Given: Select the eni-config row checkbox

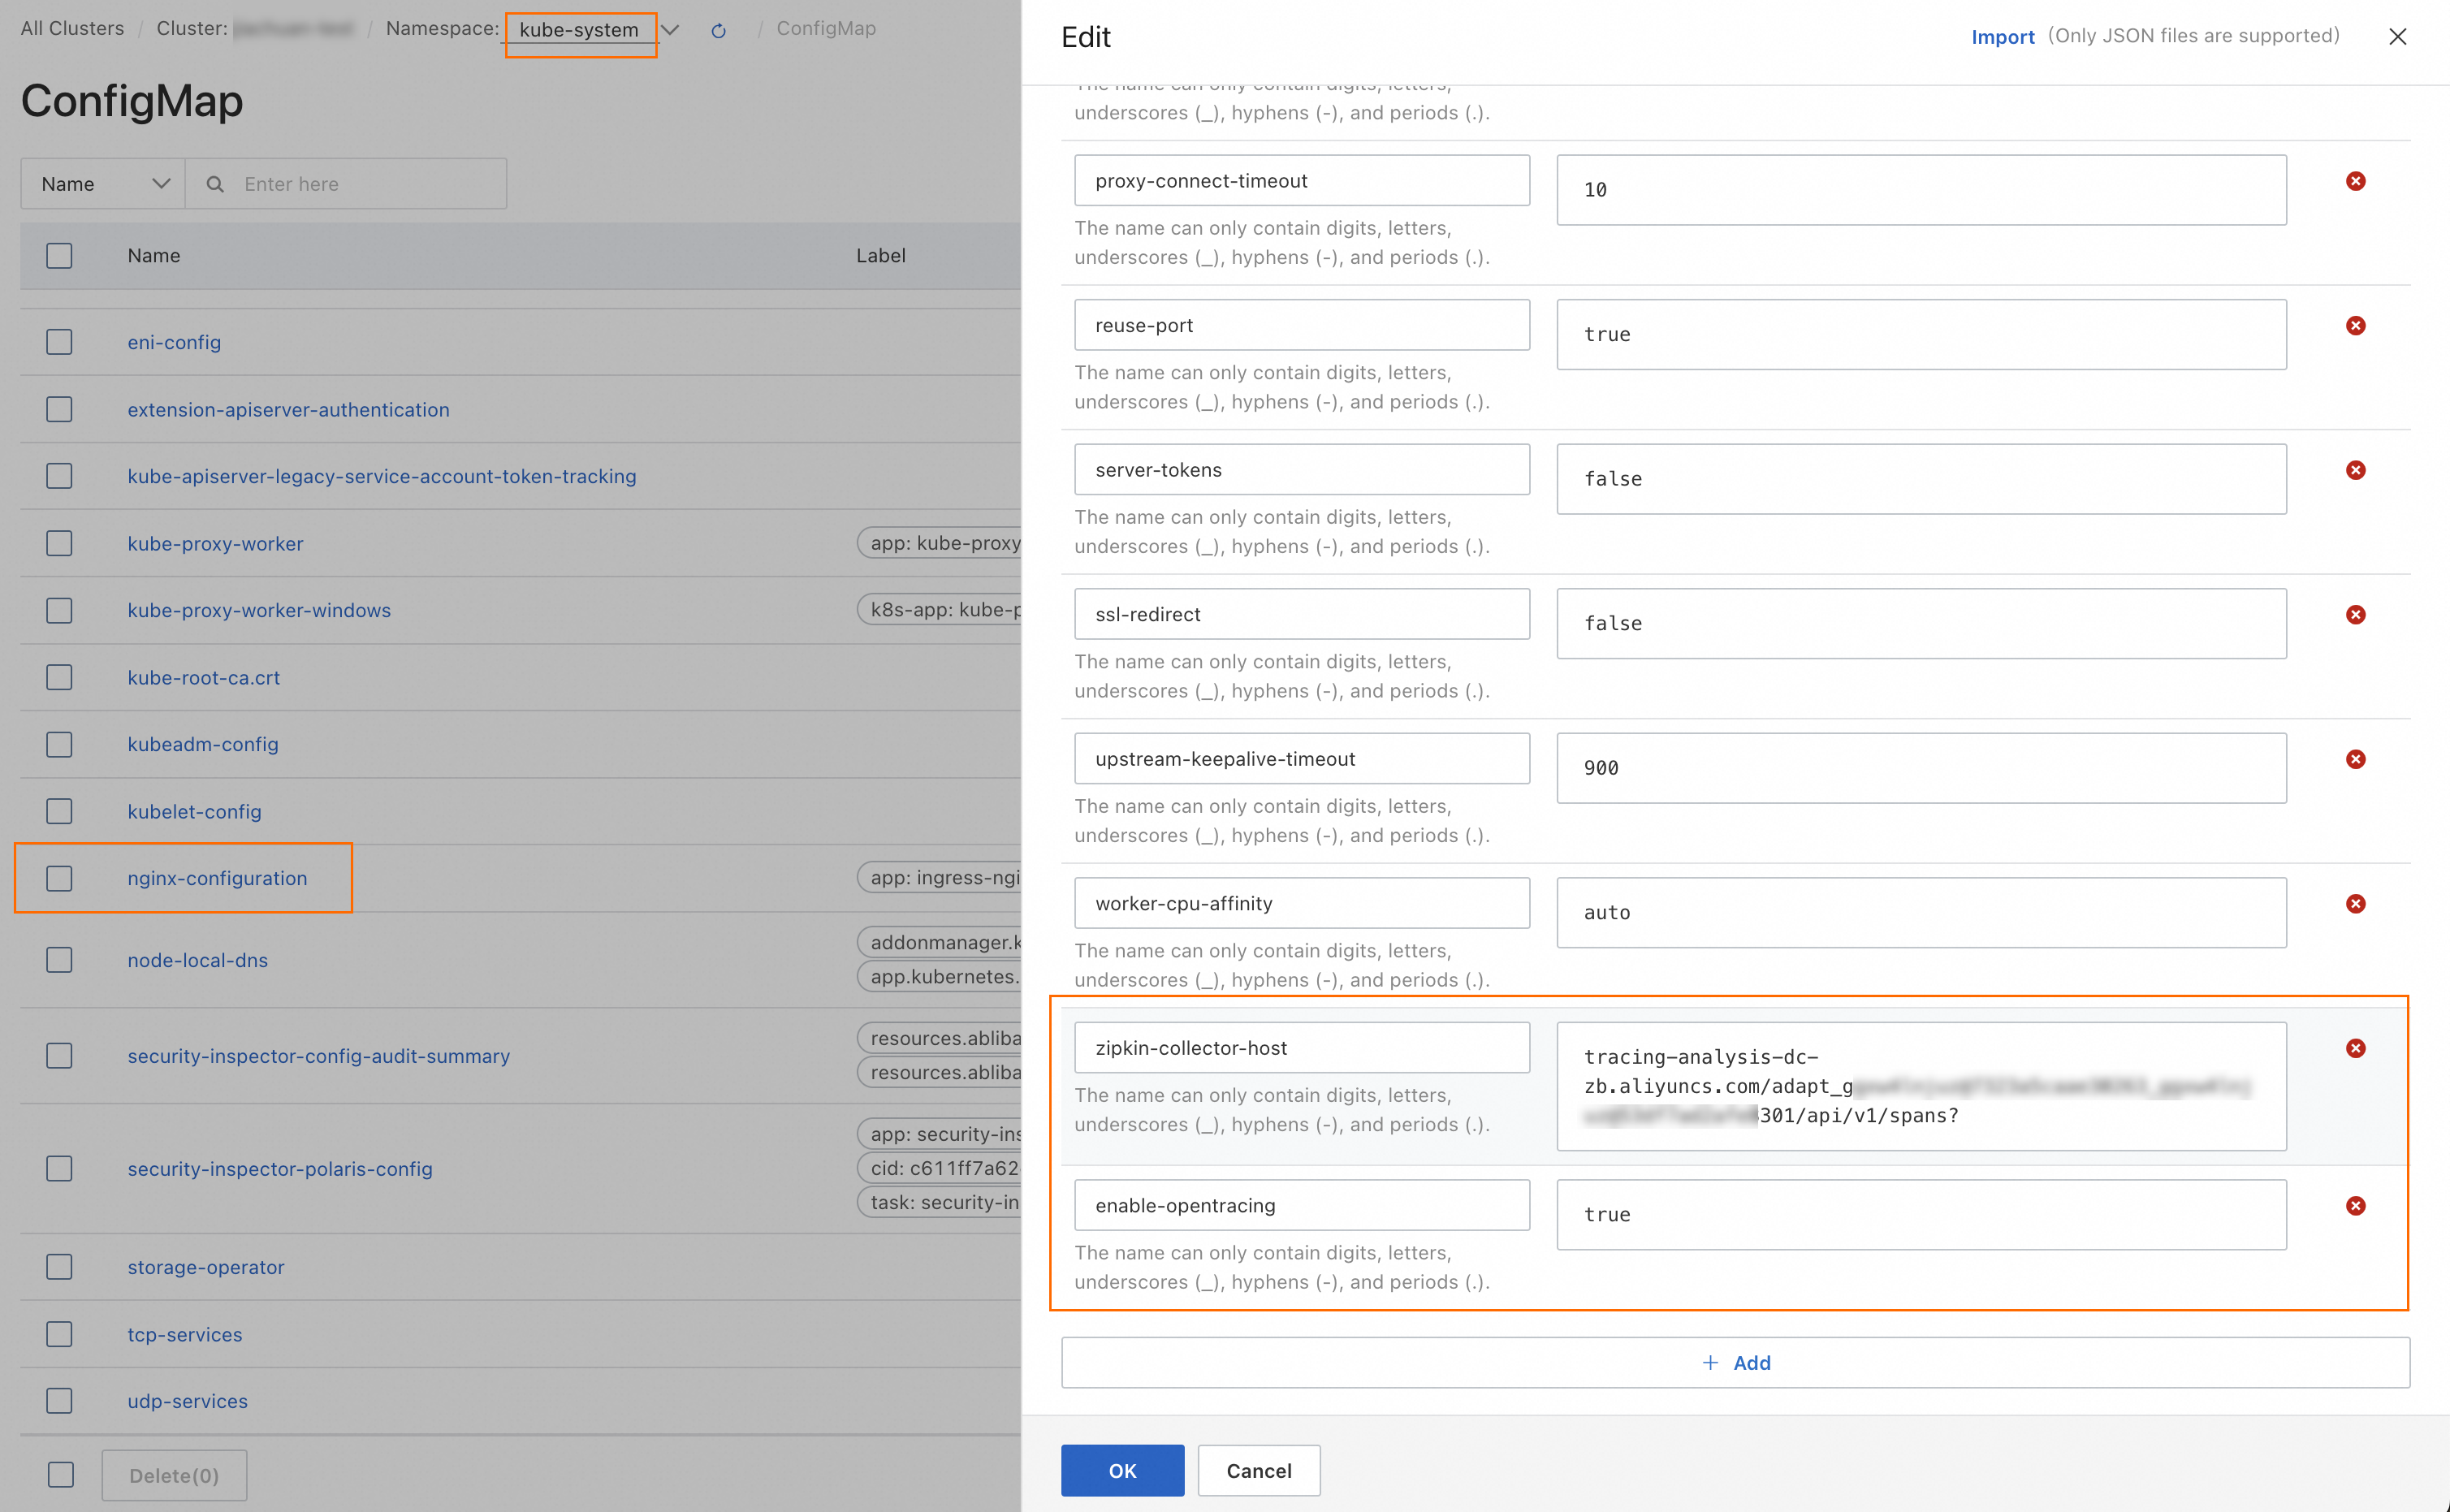Looking at the screenshot, I should click(60, 342).
